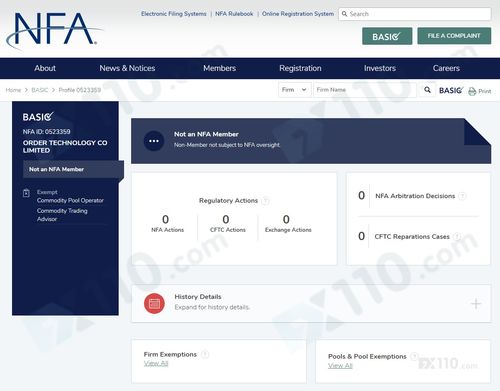Click the red History Details calendar icon
This screenshot has width=500, height=391.
tap(154, 303)
